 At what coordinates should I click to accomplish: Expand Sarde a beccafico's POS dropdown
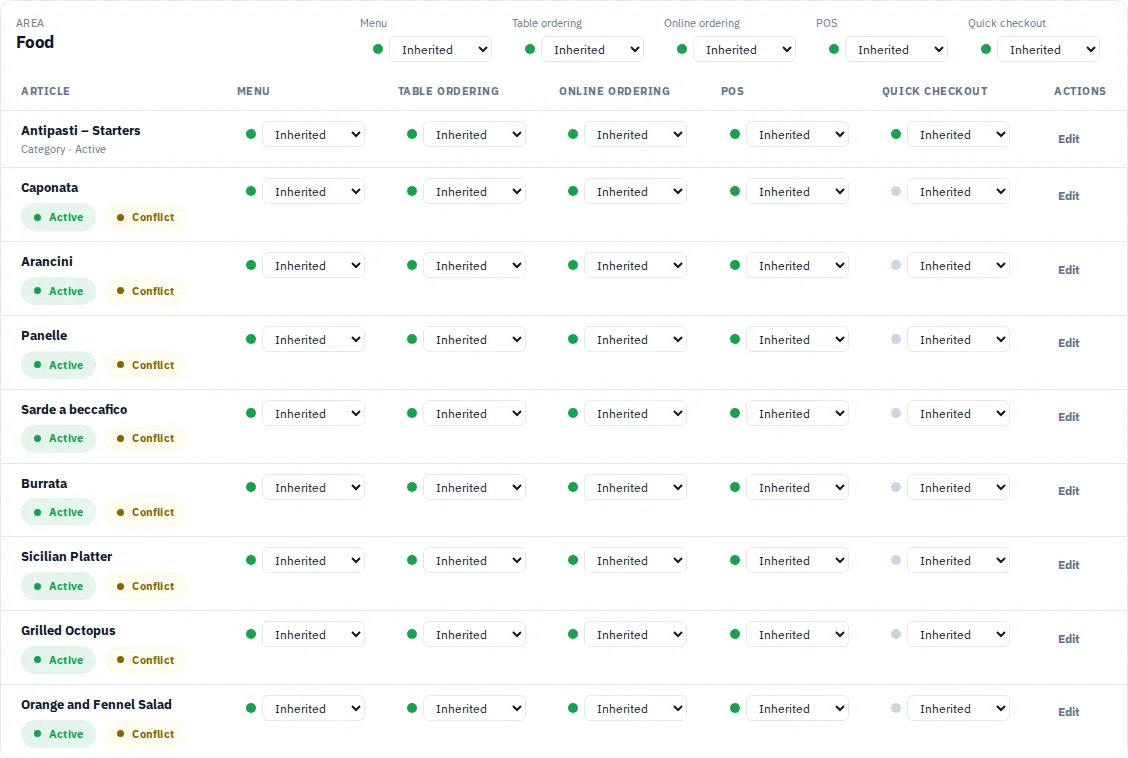tap(797, 414)
